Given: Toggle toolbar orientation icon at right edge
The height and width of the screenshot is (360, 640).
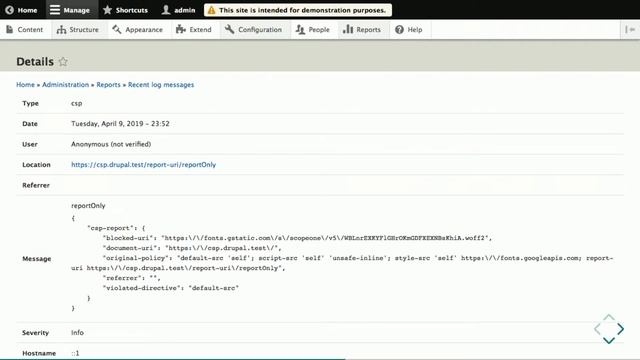Looking at the screenshot, I should point(630,29).
